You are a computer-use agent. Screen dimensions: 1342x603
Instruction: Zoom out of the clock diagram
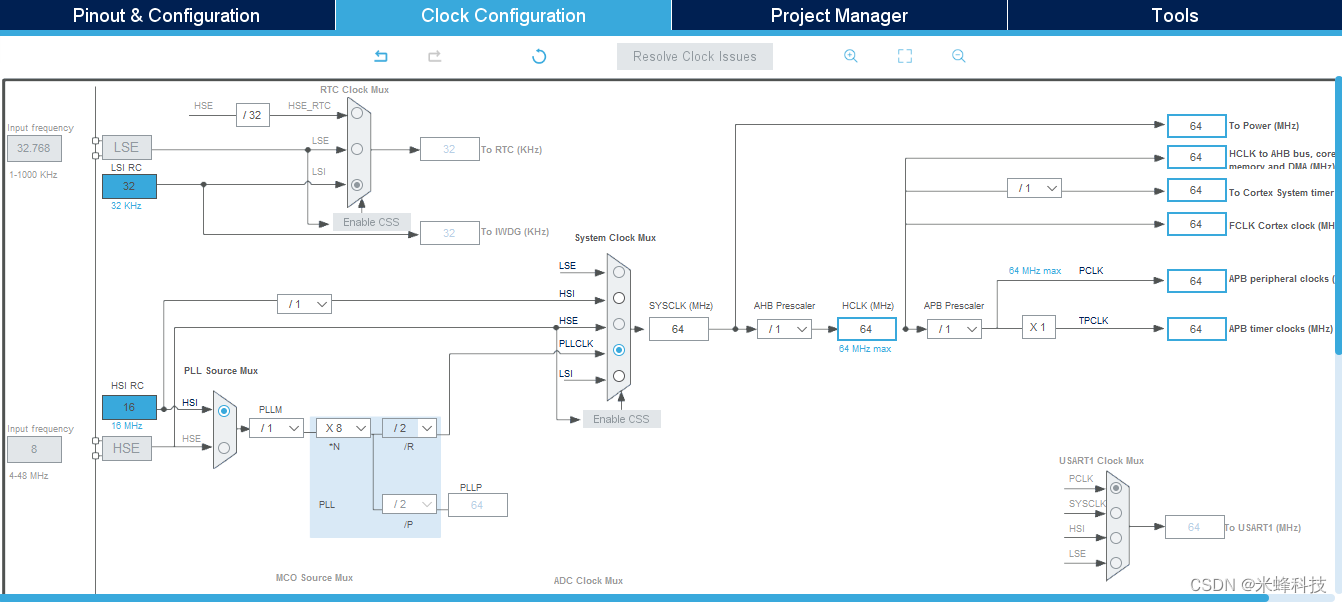[x=959, y=56]
